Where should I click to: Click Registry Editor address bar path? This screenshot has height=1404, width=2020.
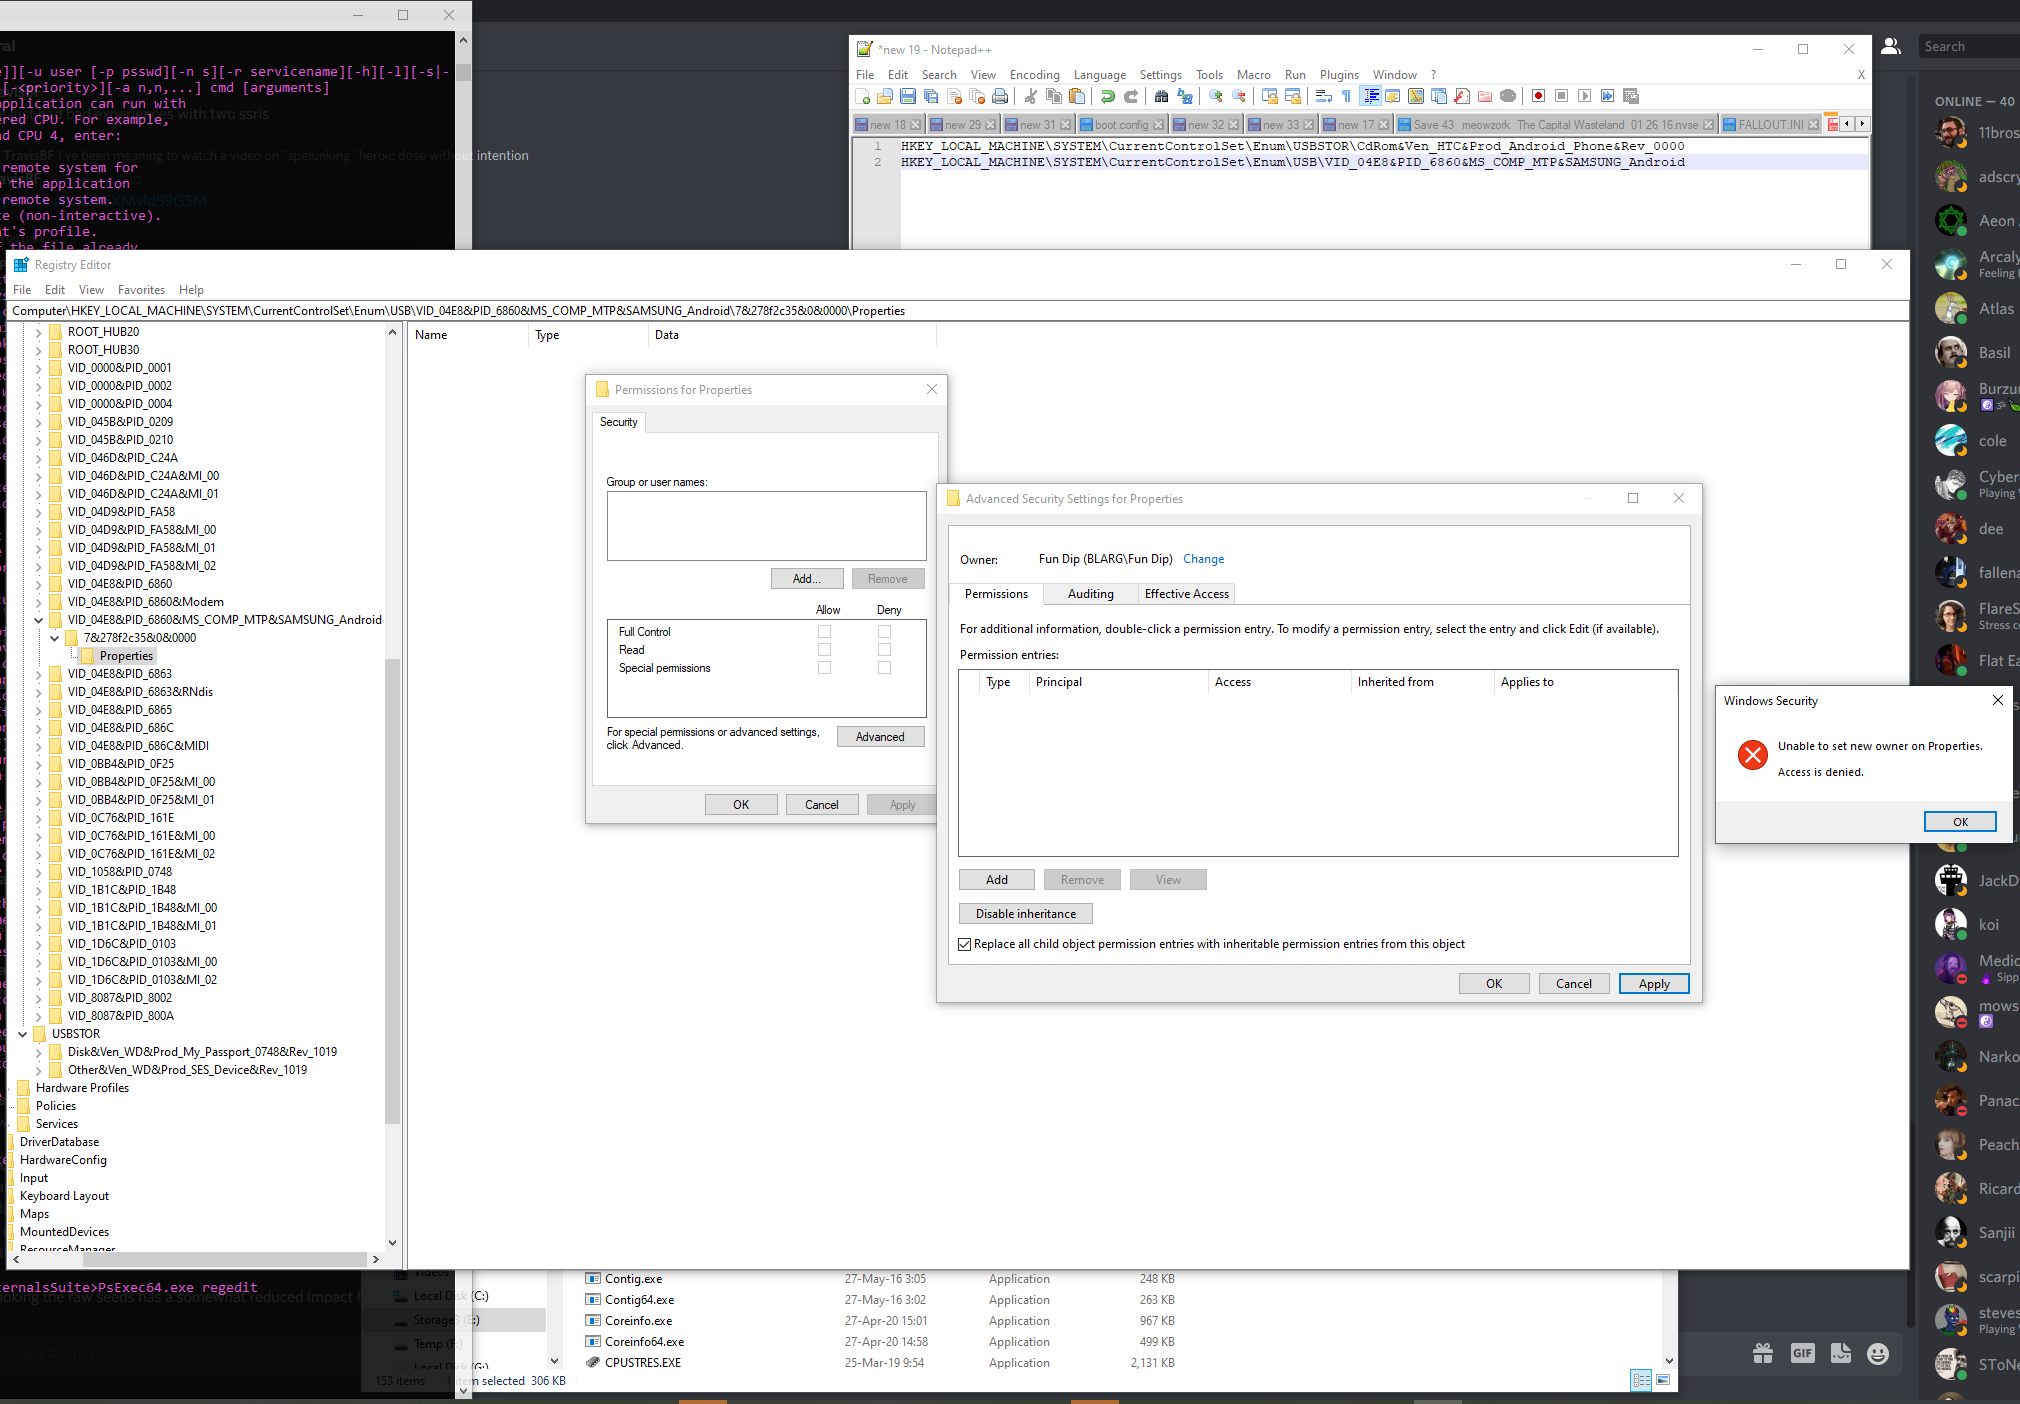tap(957, 311)
